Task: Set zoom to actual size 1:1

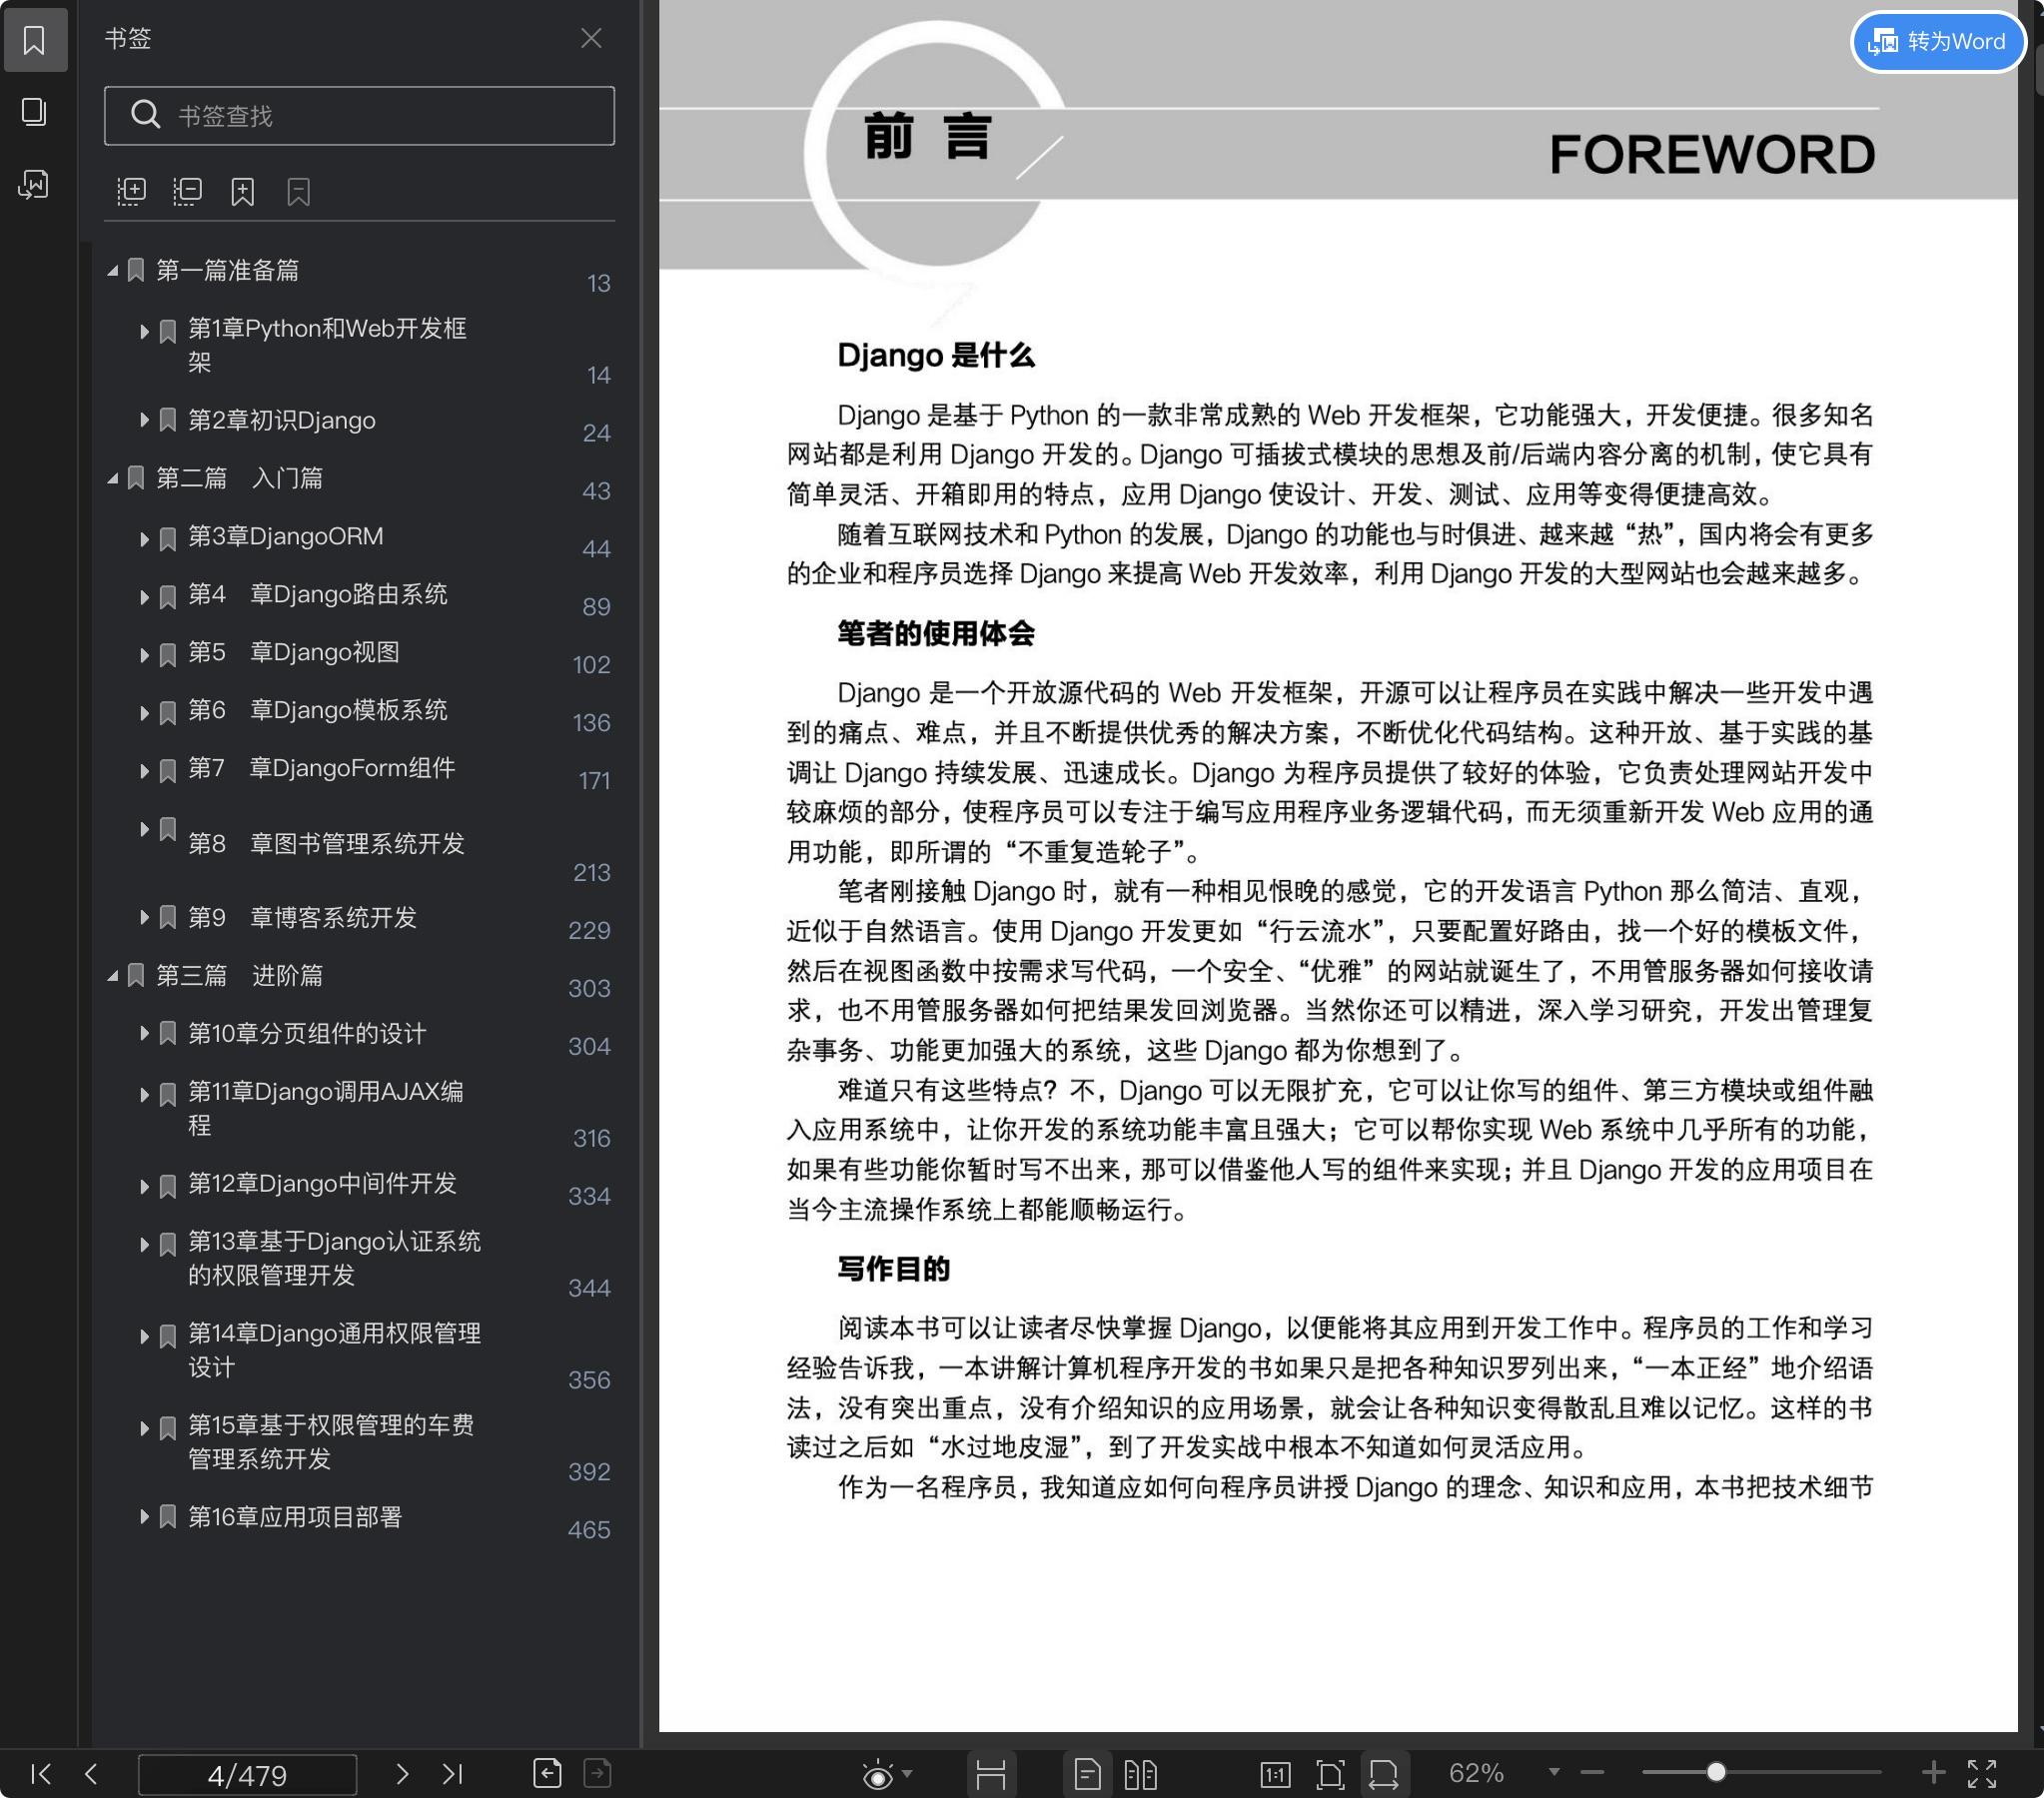Action: click(1275, 1774)
